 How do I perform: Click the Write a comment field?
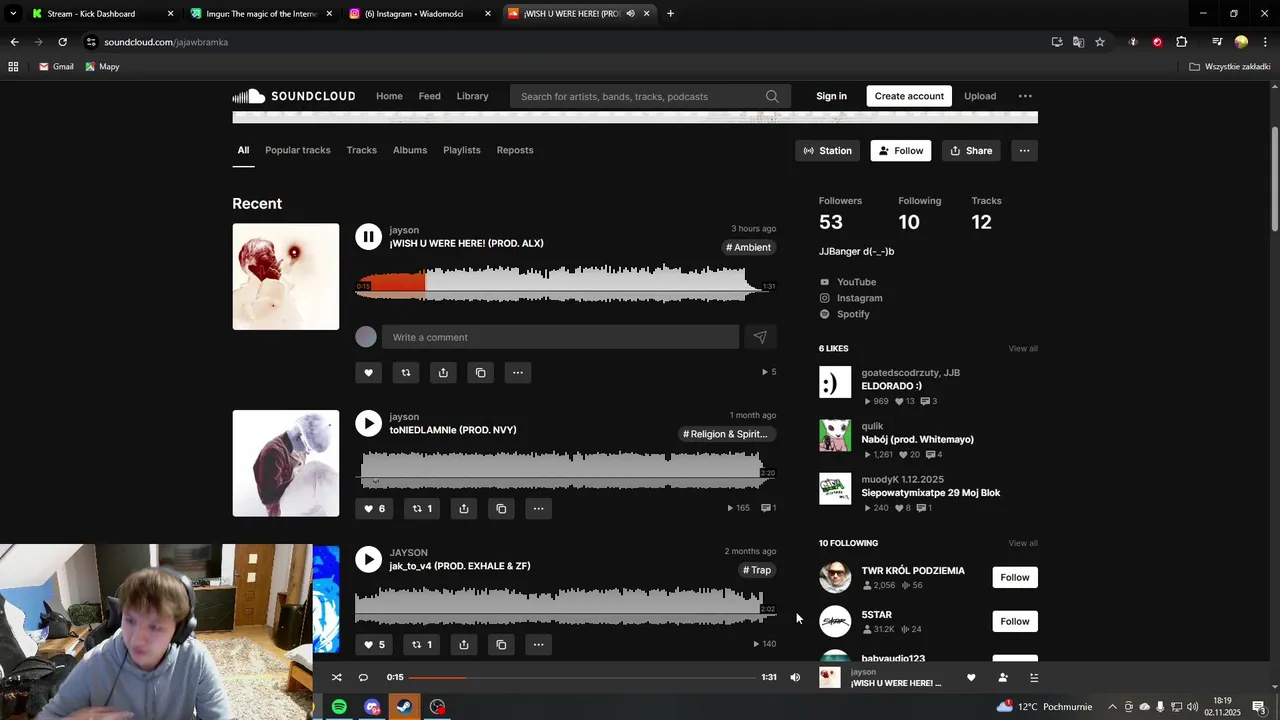(x=560, y=337)
